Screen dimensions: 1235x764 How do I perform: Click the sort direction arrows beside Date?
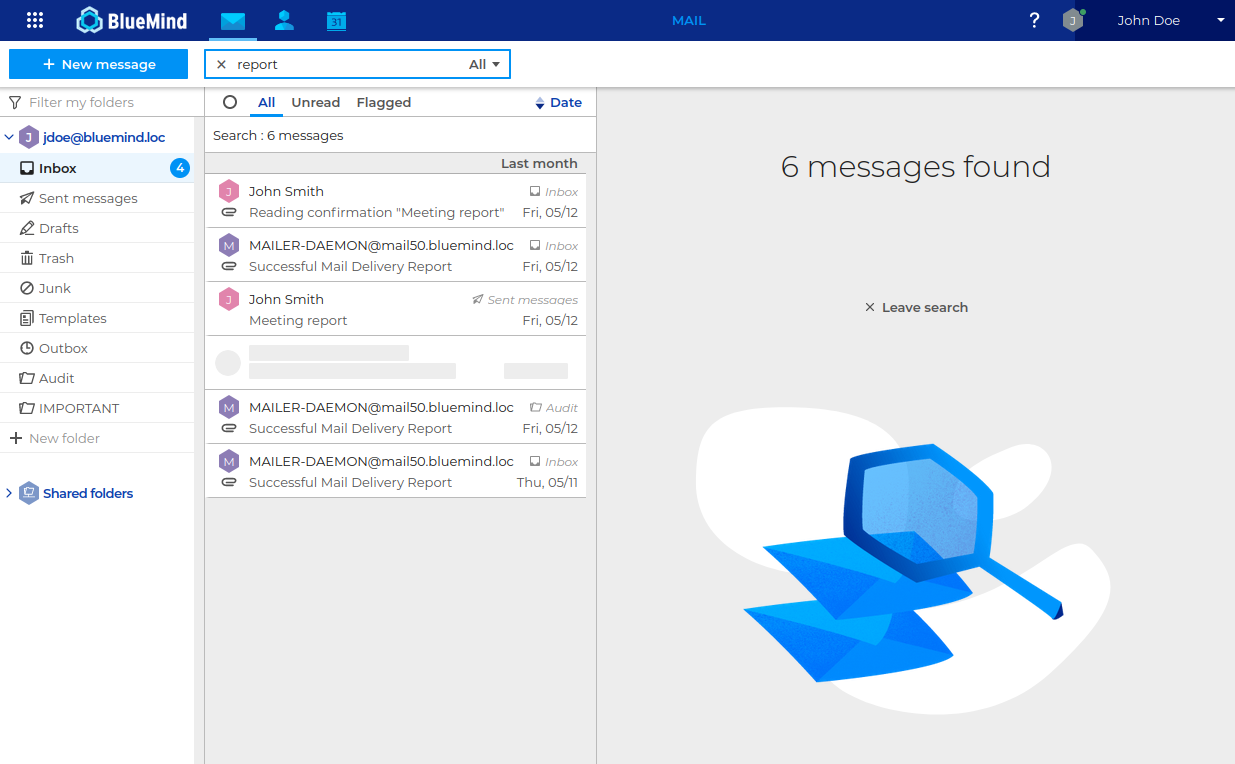pyautogui.click(x=540, y=103)
